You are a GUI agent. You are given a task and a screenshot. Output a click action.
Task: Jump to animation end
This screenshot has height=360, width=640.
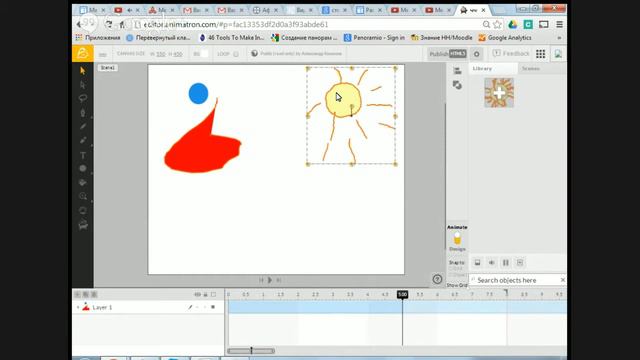[x=279, y=280]
